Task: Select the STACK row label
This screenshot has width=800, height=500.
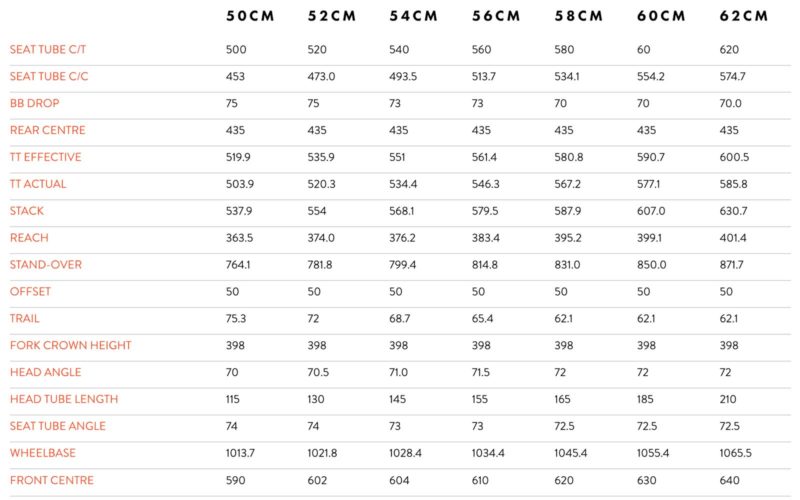Action: (27, 211)
